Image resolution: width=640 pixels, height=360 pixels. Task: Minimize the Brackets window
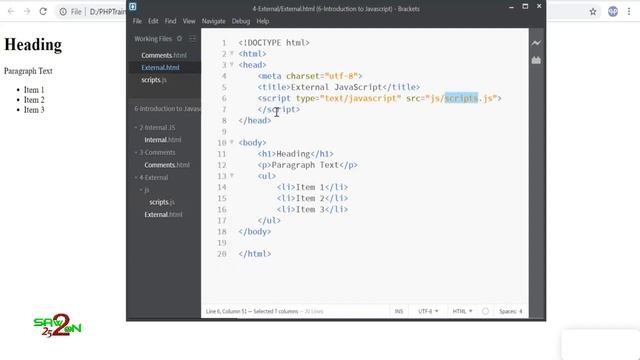click(511, 7)
